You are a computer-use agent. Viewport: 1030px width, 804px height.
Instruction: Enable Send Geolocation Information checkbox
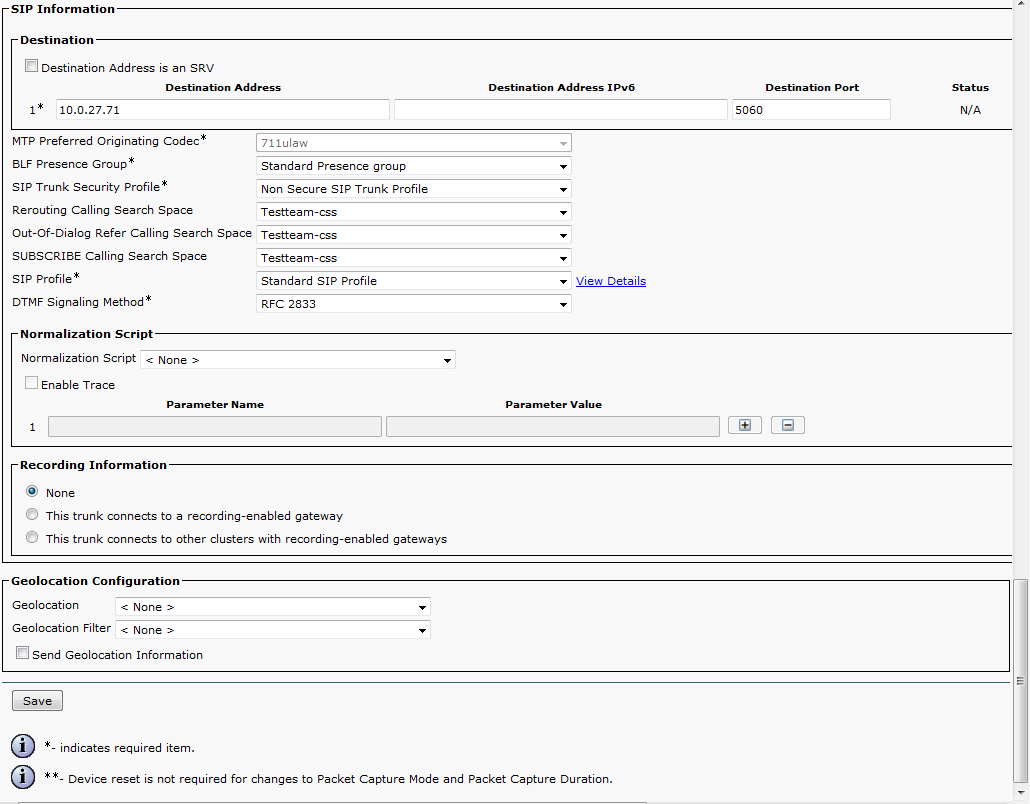(23, 654)
